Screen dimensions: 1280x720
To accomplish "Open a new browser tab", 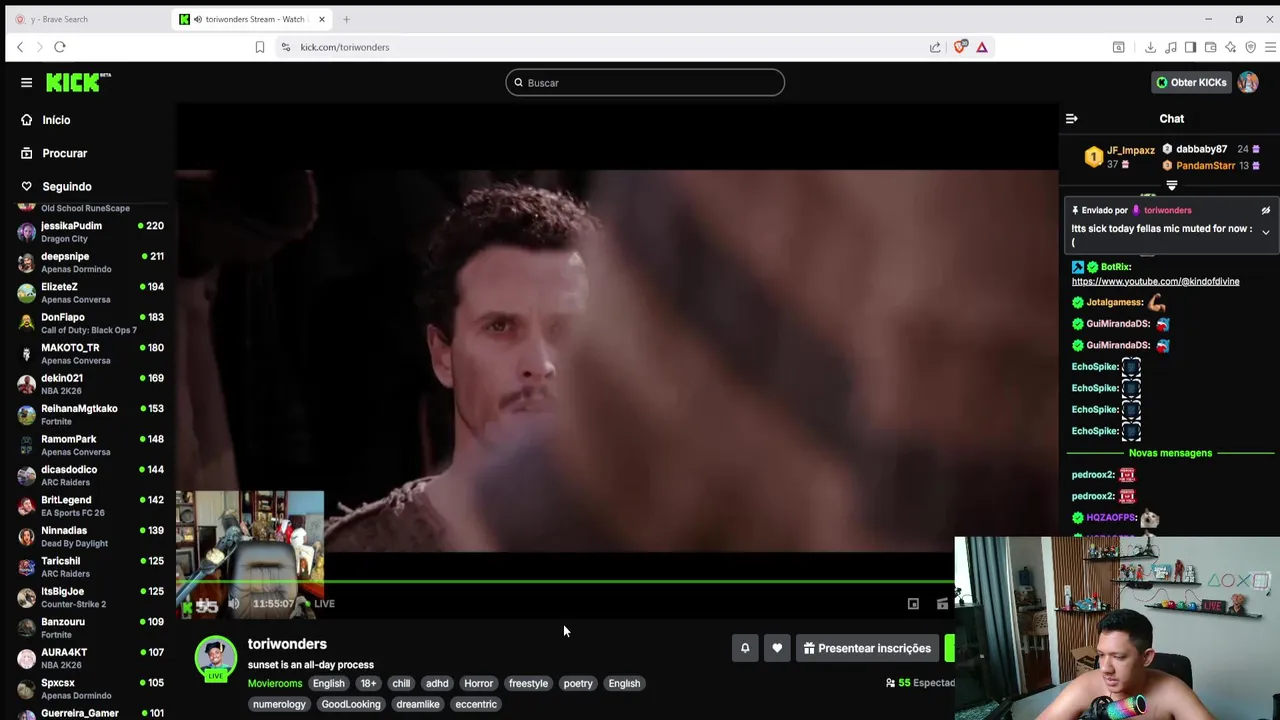I will coord(346,19).
